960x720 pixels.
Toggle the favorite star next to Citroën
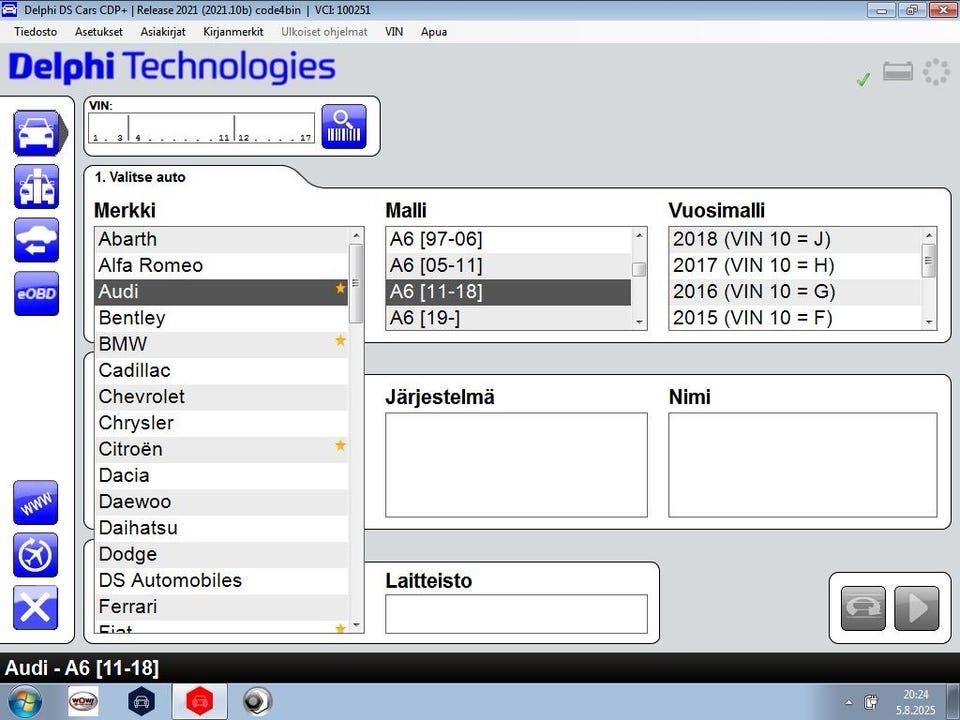(340, 445)
